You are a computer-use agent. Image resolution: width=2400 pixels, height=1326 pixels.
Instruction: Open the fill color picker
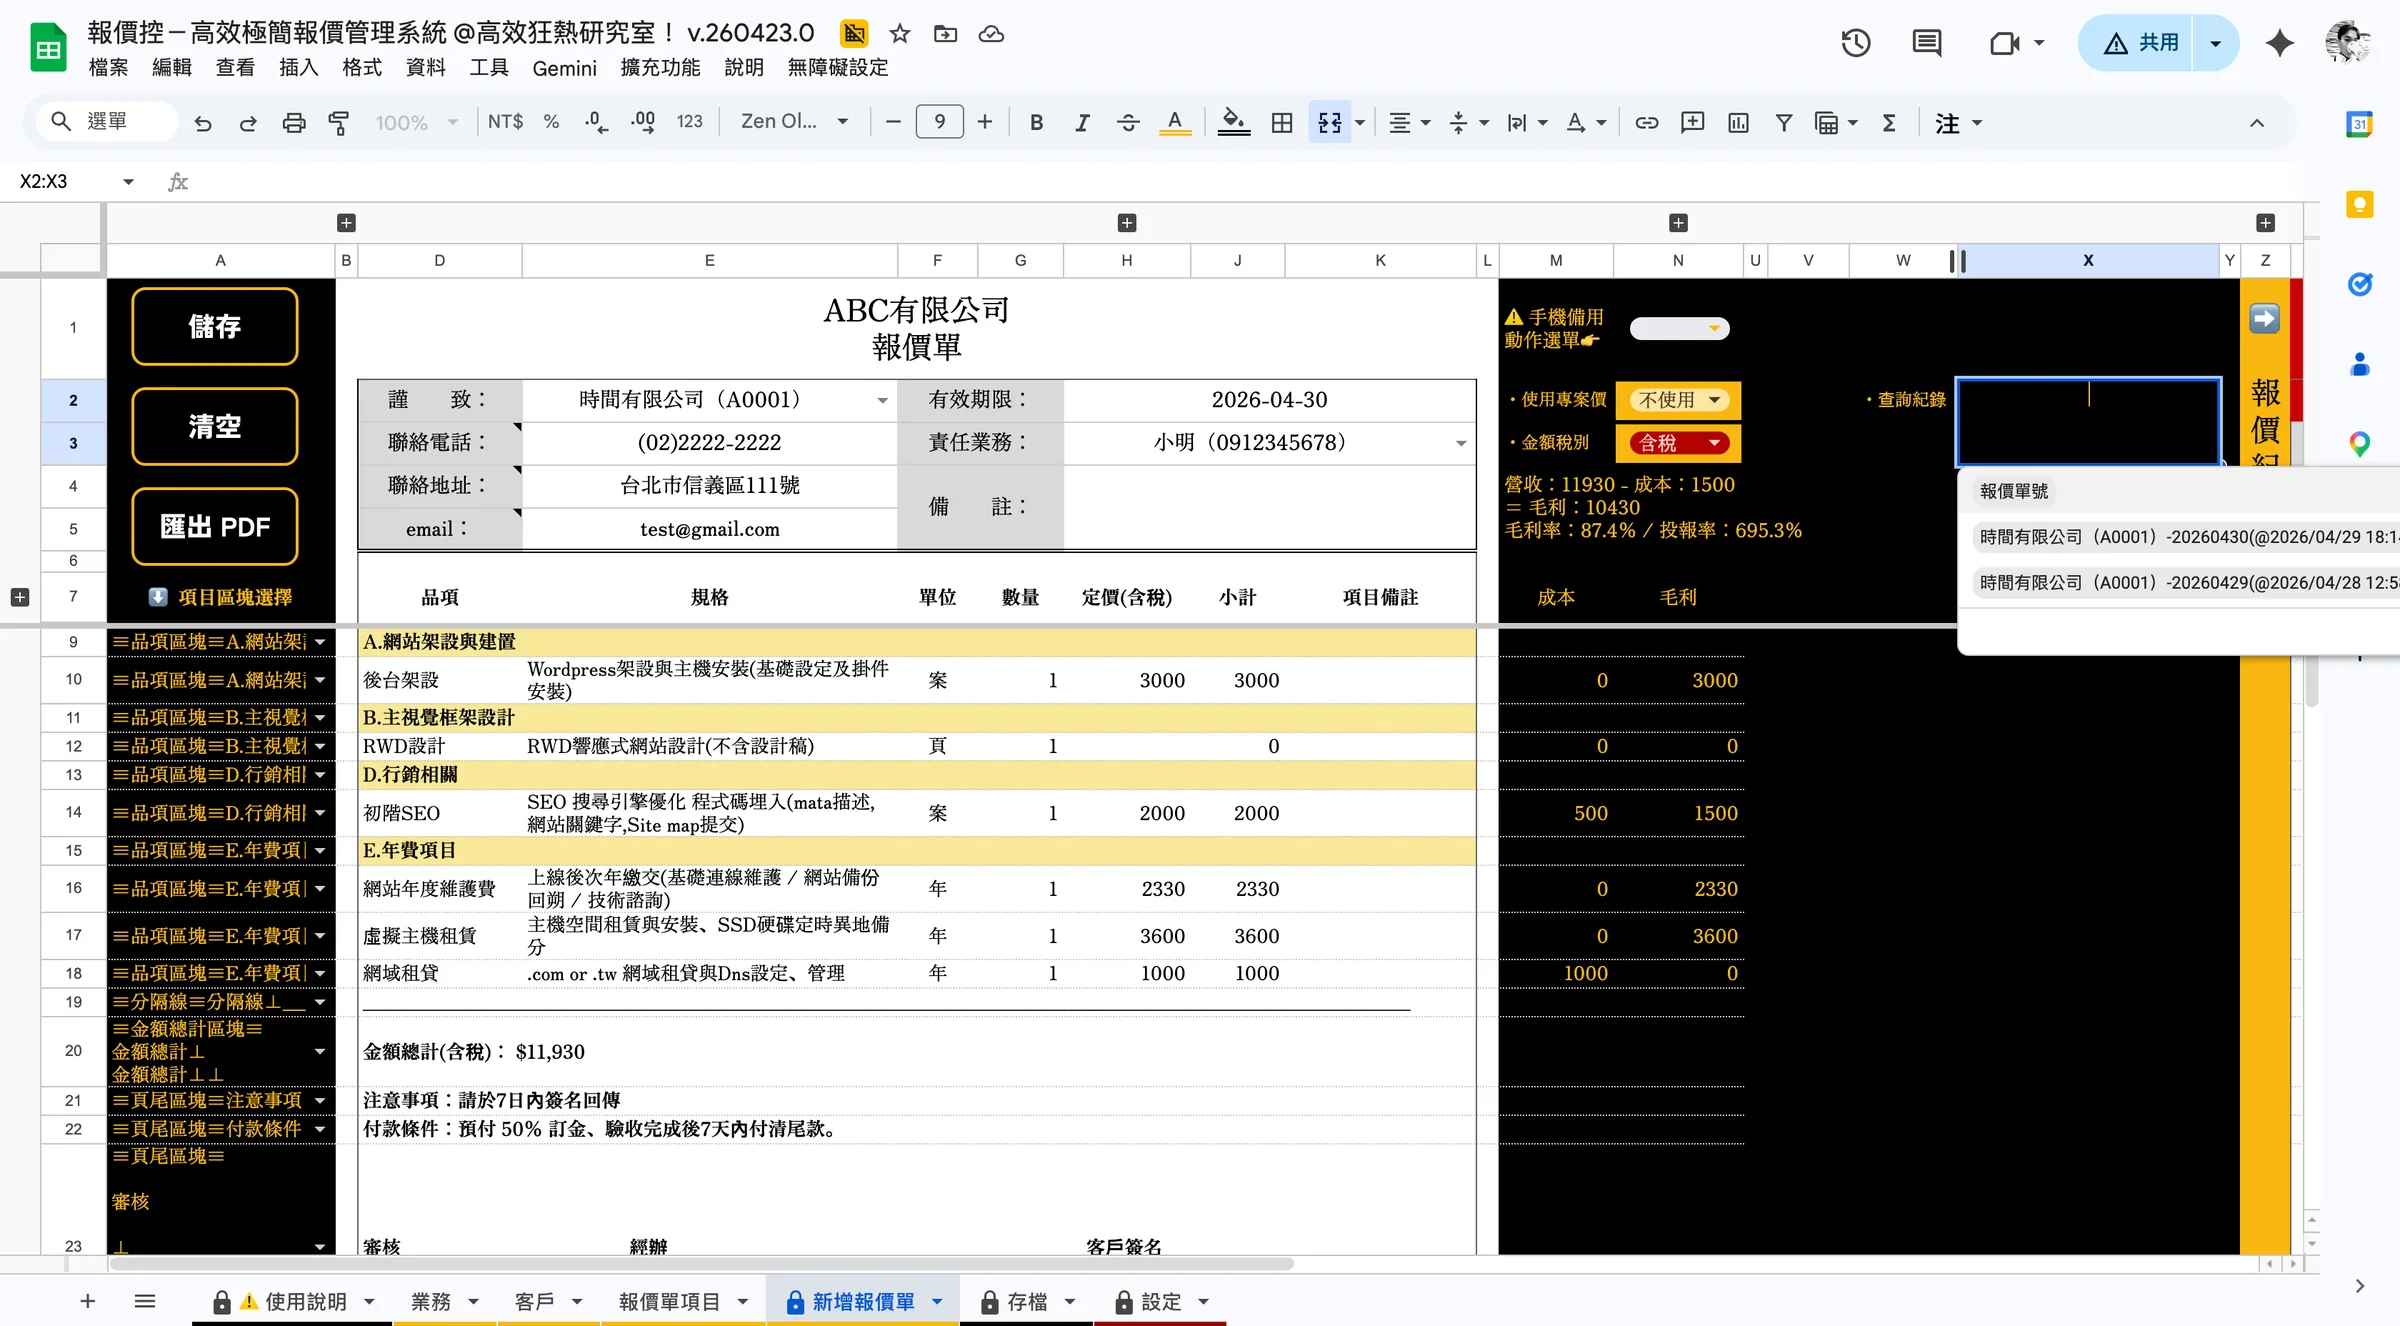coord(1234,123)
